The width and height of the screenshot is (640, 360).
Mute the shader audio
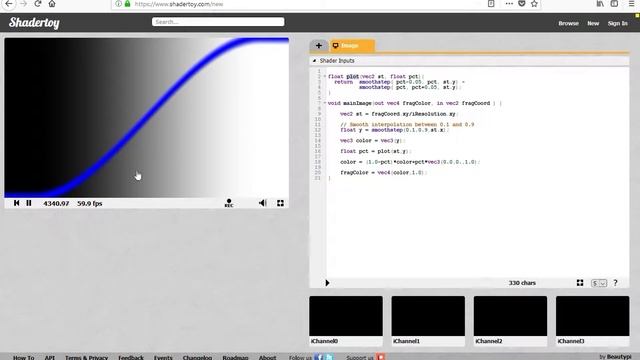pyautogui.click(x=262, y=203)
